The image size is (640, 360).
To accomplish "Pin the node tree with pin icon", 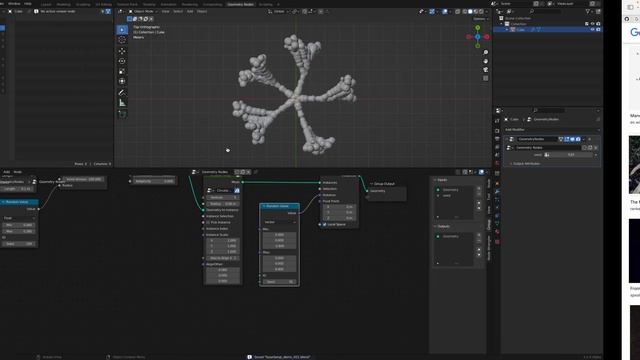I will (x=256, y=172).
